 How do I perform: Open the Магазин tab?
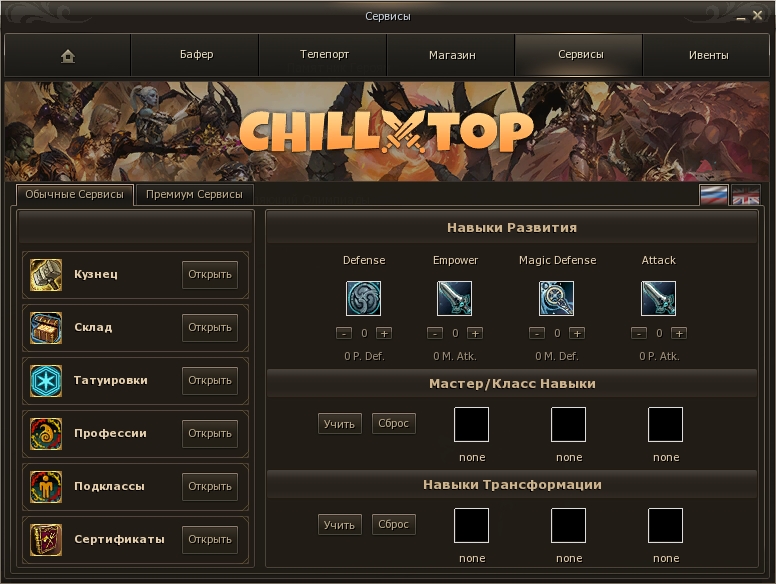[x=451, y=55]
